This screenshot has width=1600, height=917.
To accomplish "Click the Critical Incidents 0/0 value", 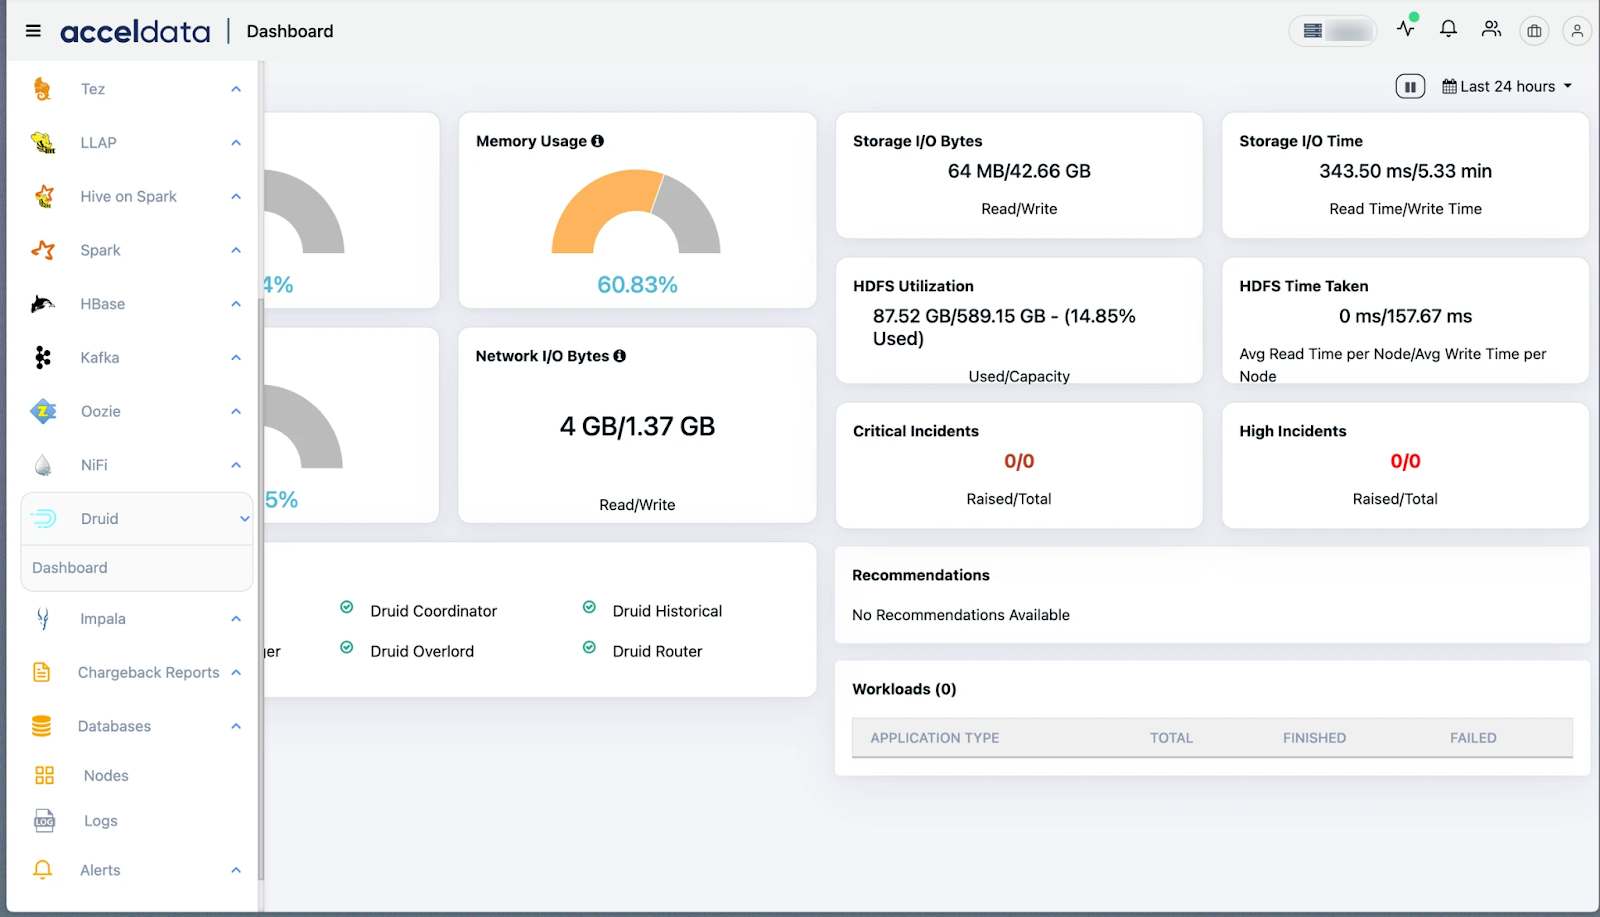I will [x=1019, y=461].
